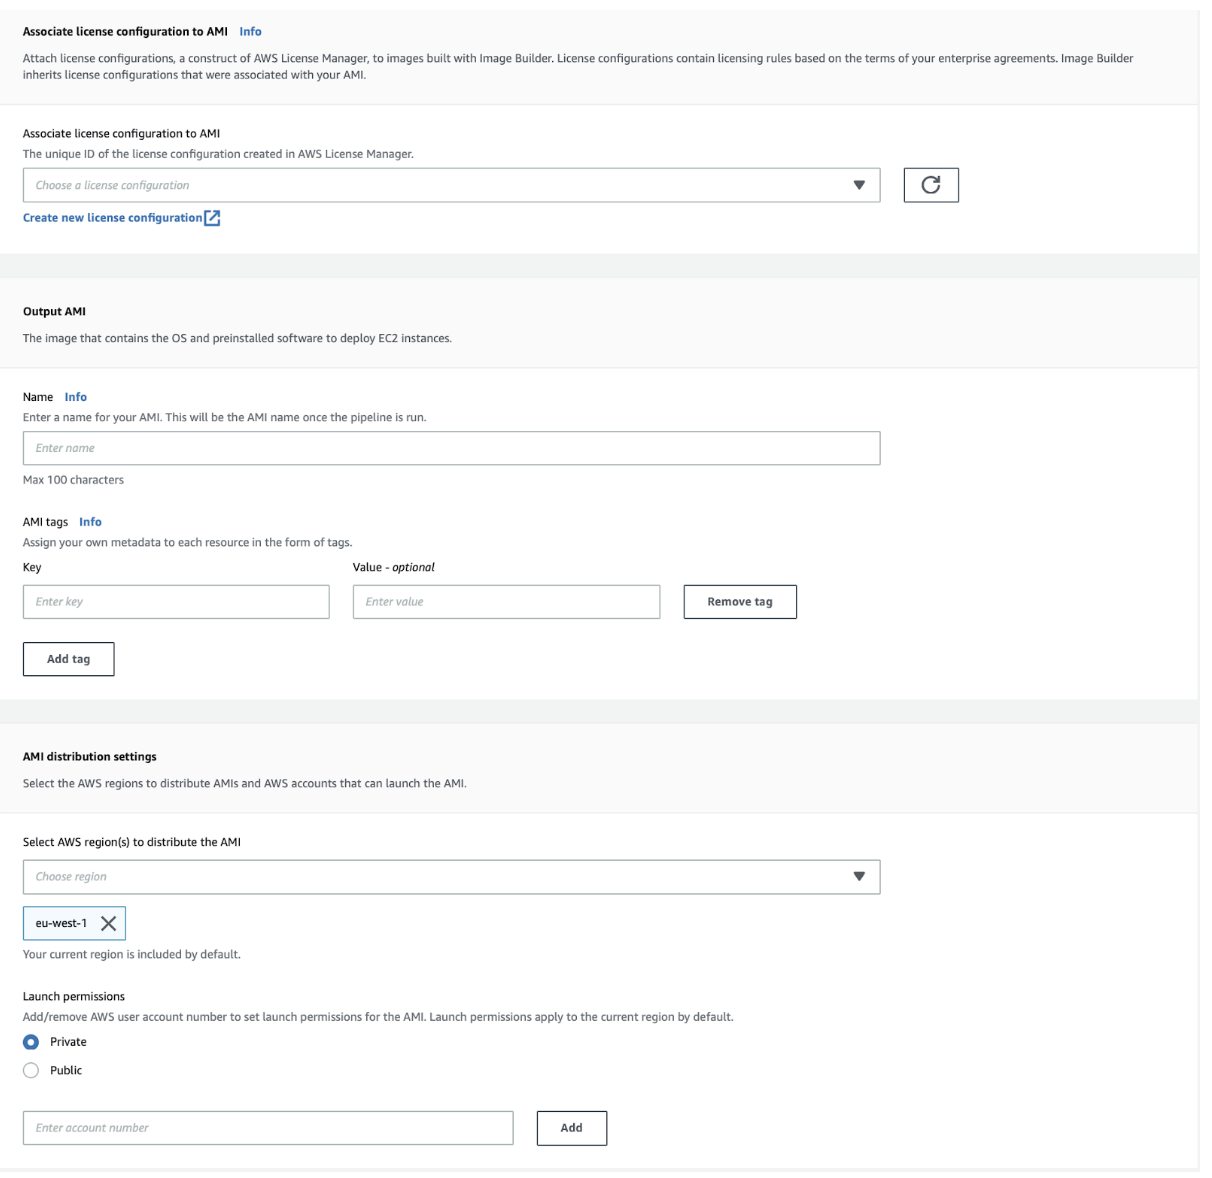Open Info link next to AMI tags
Screen dimensions: 1212x1178
click(x=90, y=522)
